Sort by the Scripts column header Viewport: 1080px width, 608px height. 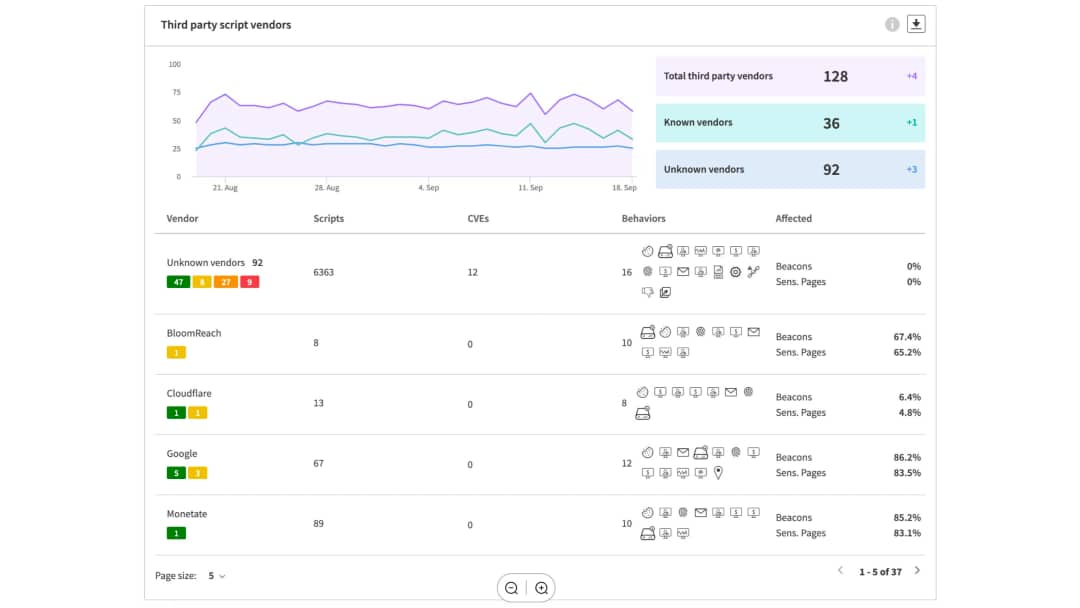tap(328, 218)
